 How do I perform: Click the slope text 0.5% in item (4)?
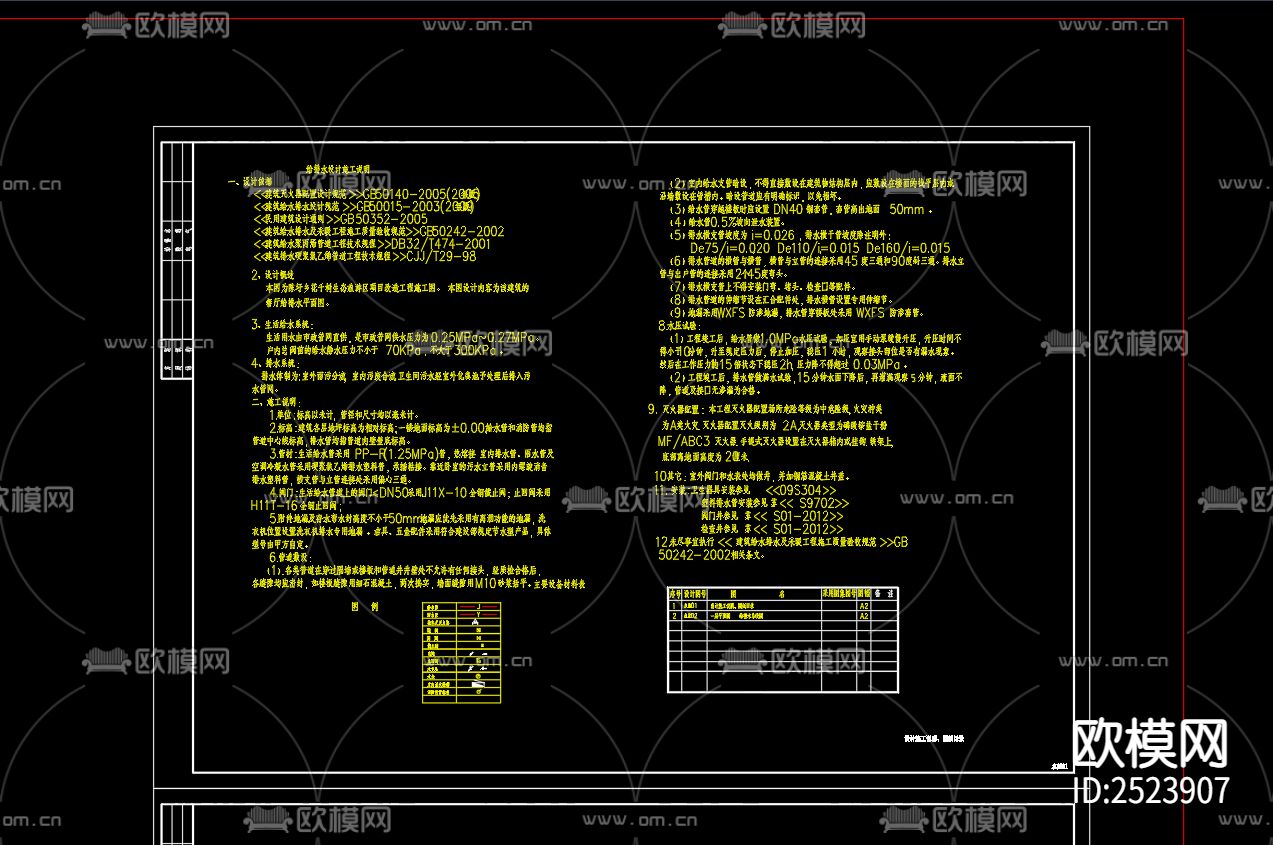(723, 222)
